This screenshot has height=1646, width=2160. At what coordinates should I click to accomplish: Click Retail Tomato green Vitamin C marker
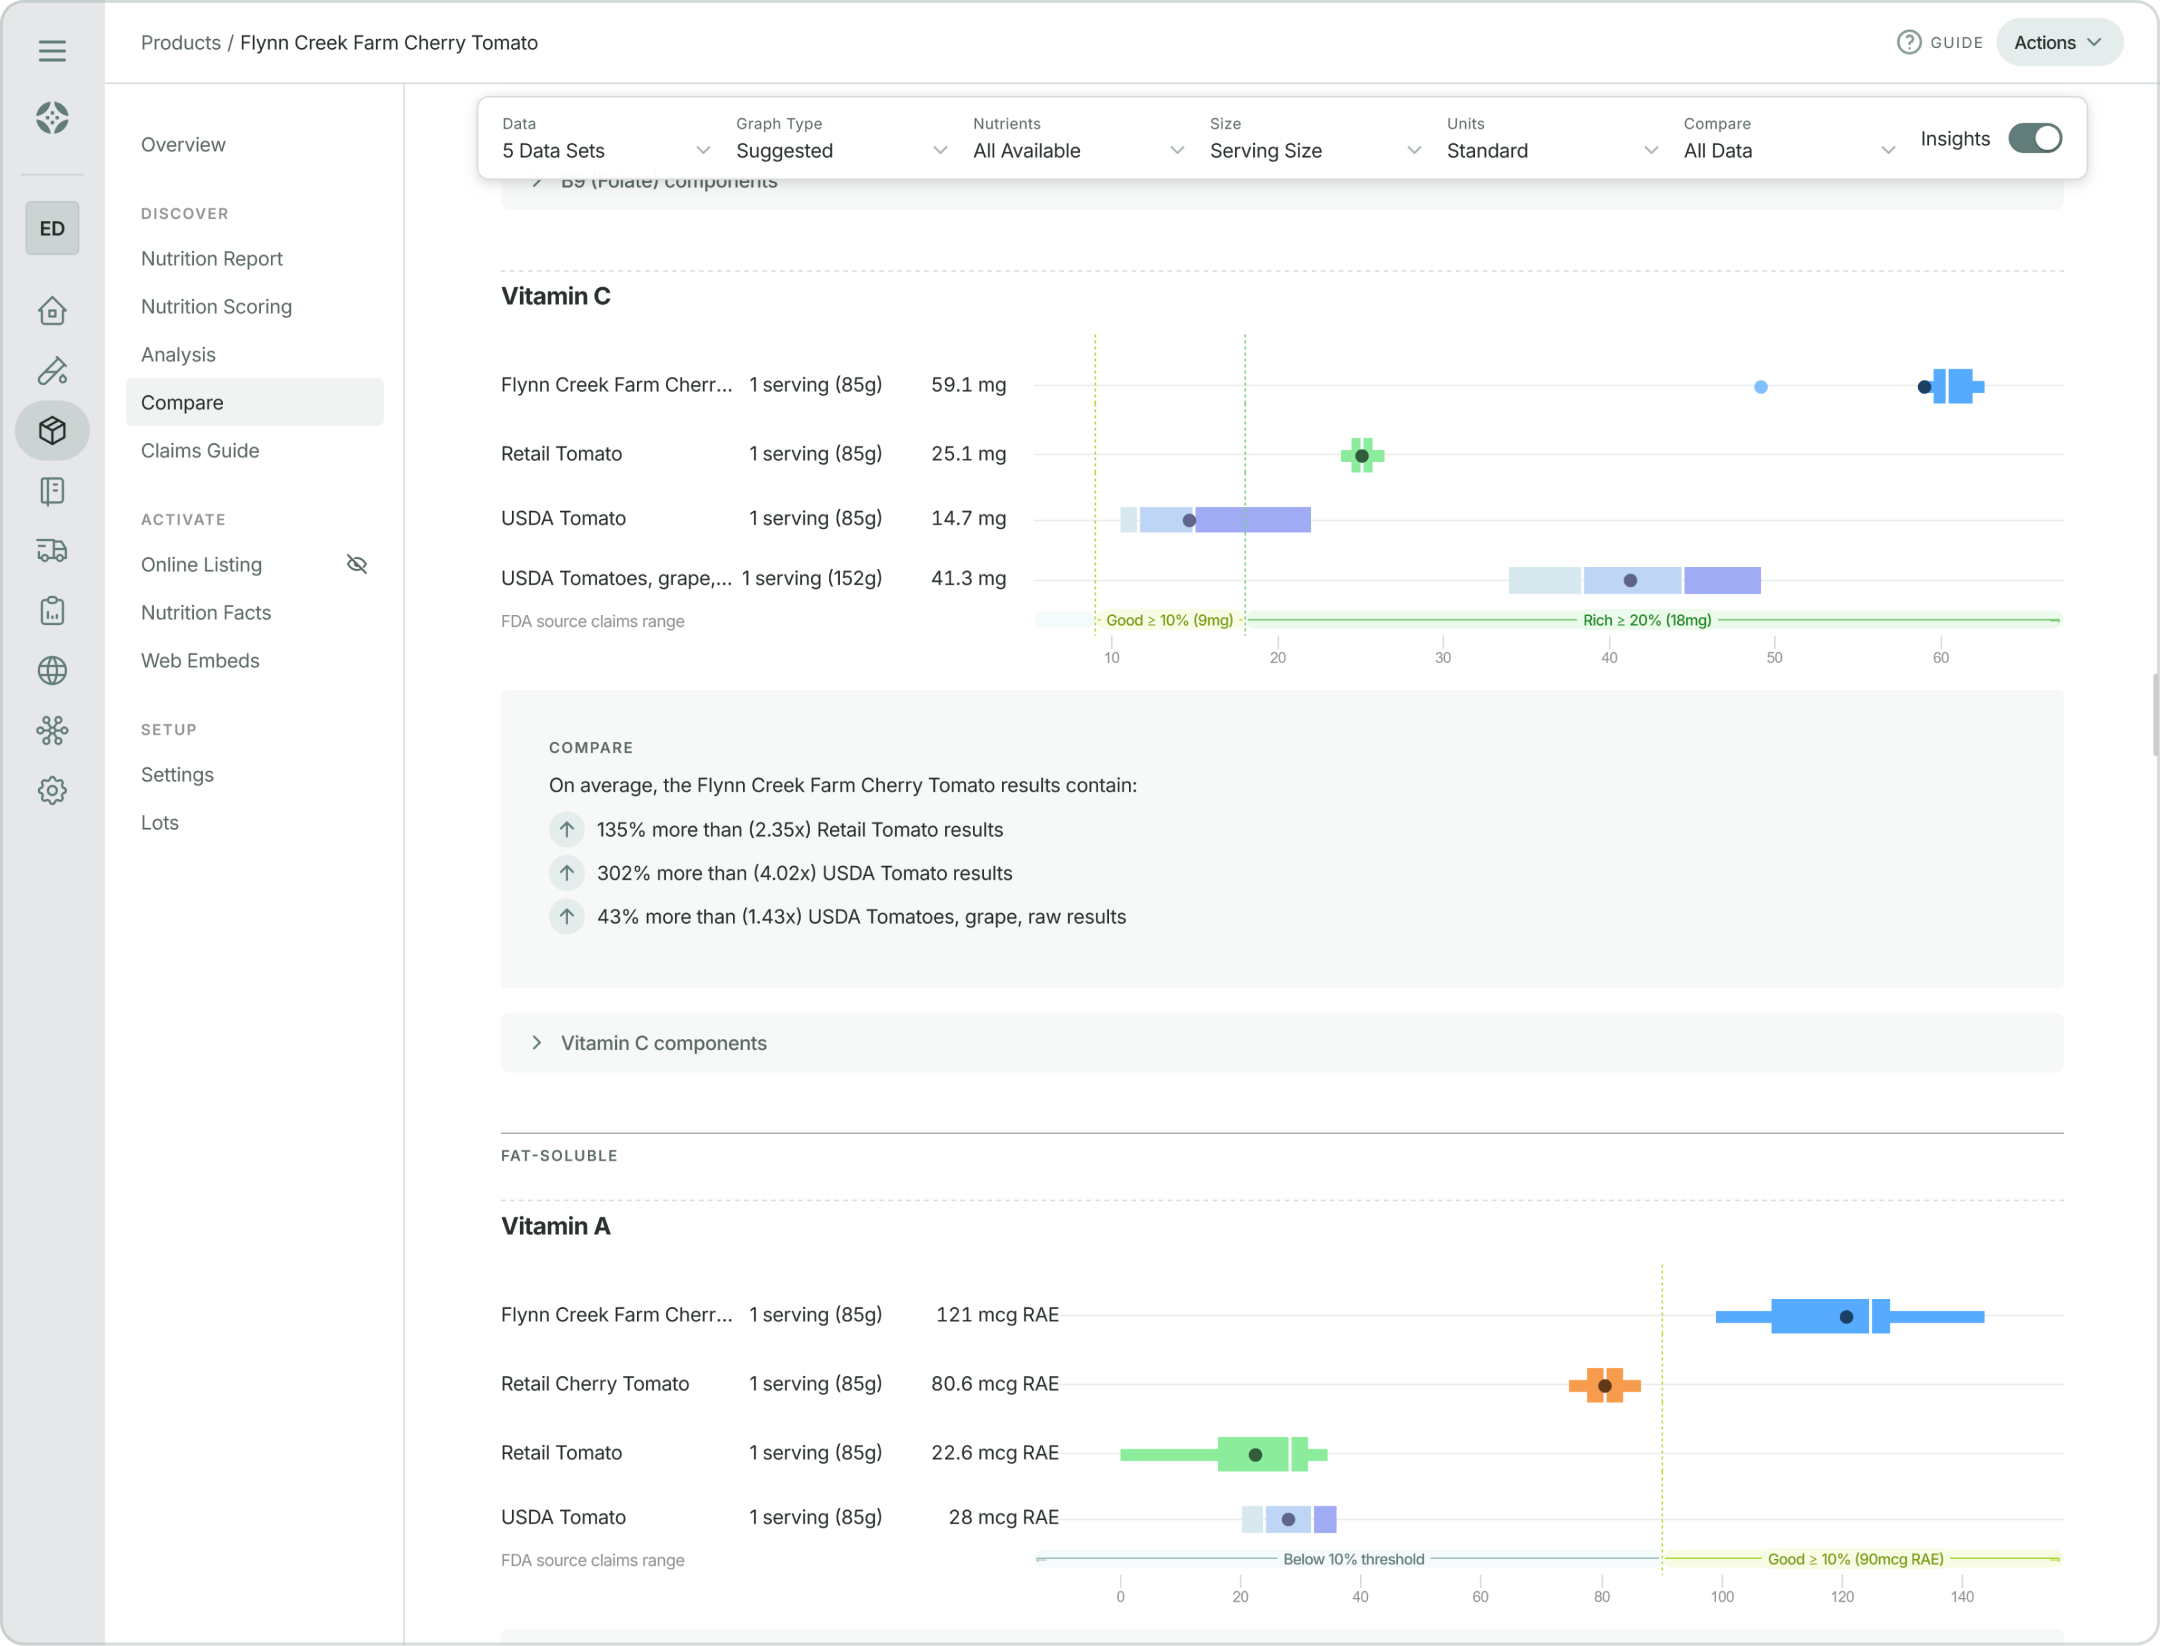point(1361,456)
